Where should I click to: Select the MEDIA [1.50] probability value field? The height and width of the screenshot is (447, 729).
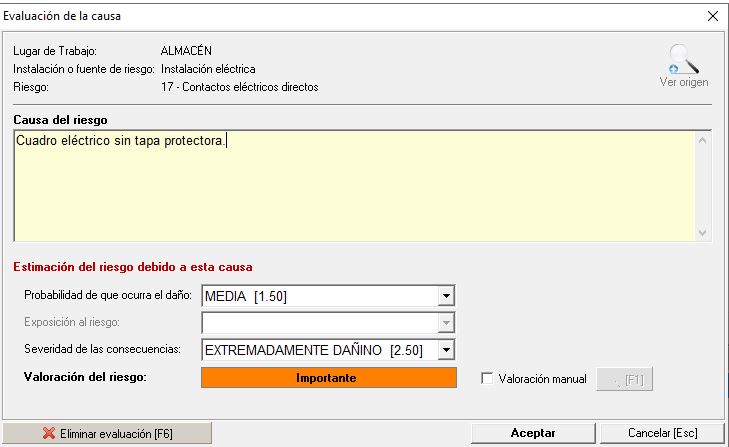pyautogui.click(x=320, y=297)
